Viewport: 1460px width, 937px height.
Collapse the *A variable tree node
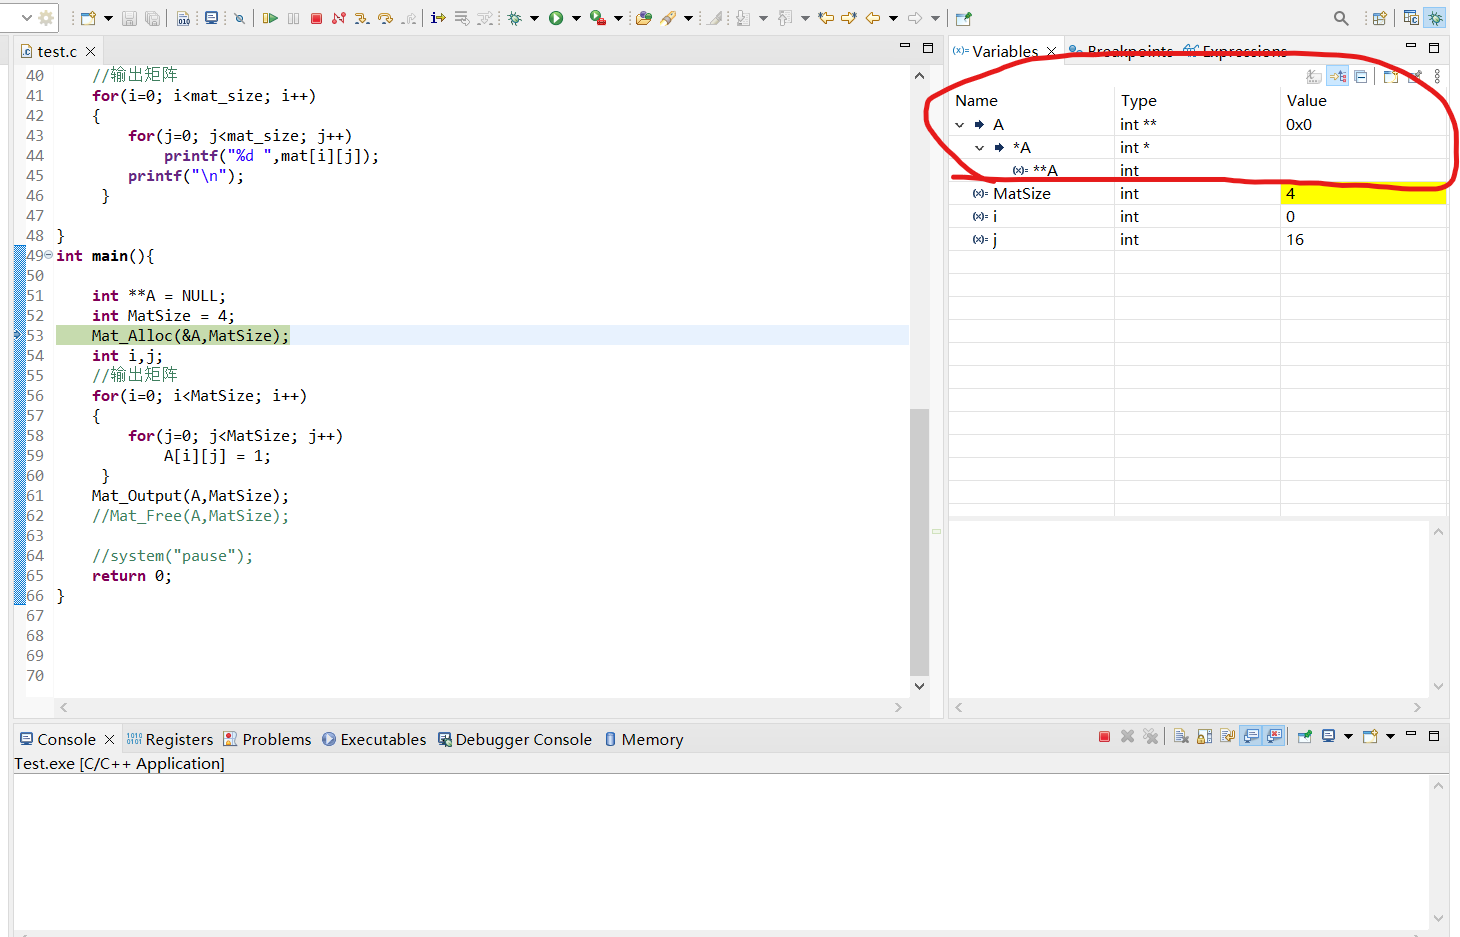pos(980,148)
